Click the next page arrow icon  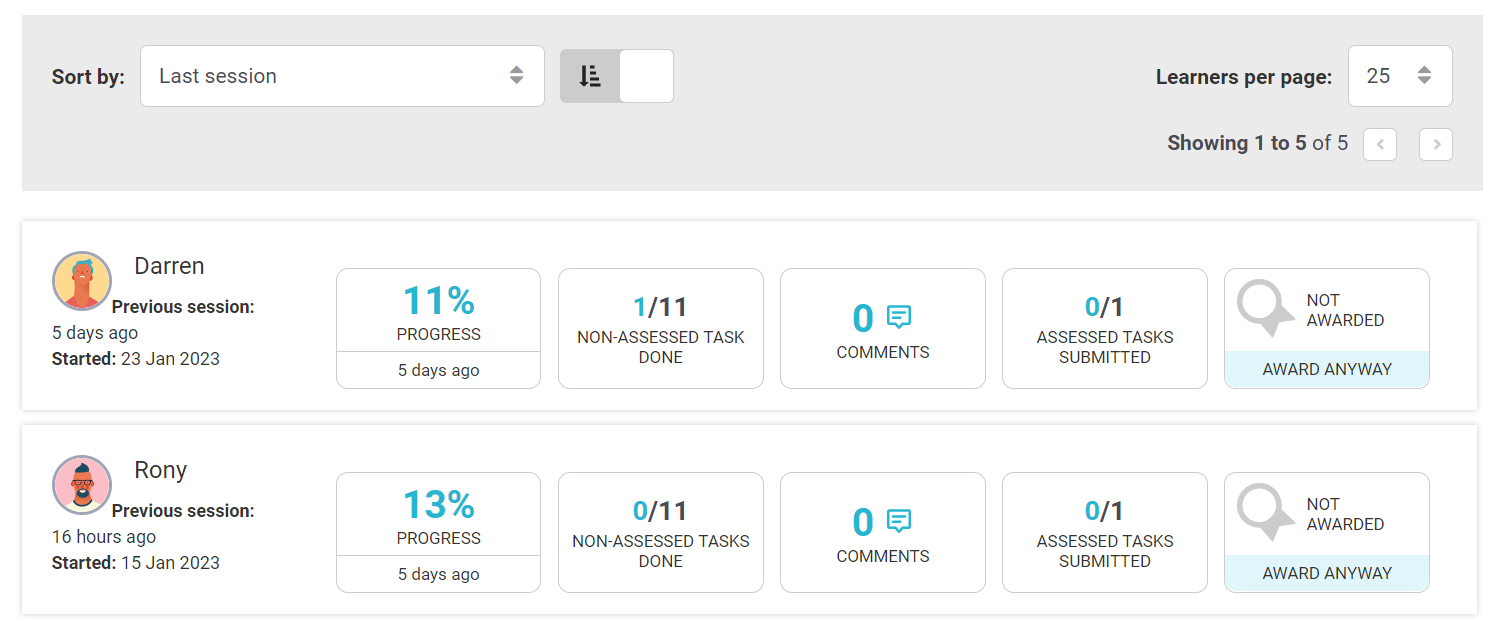click(1435, 144)
